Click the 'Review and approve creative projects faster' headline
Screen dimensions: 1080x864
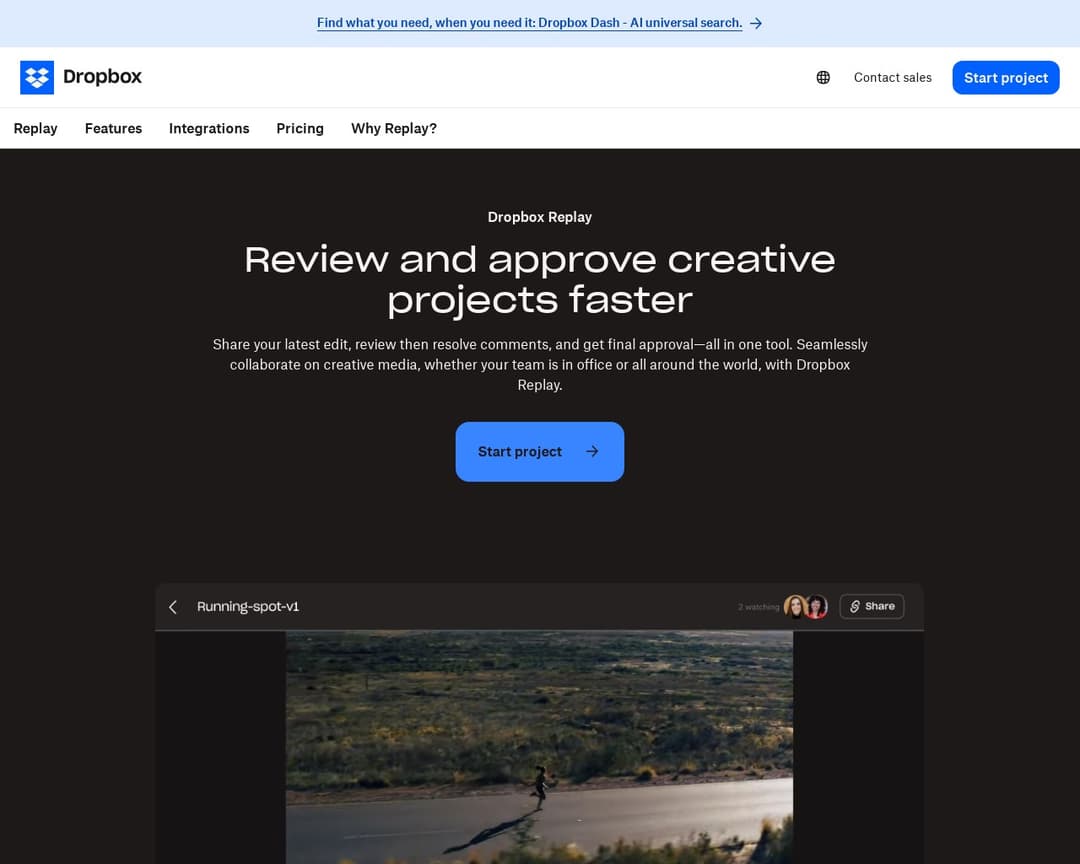[540, 280]
